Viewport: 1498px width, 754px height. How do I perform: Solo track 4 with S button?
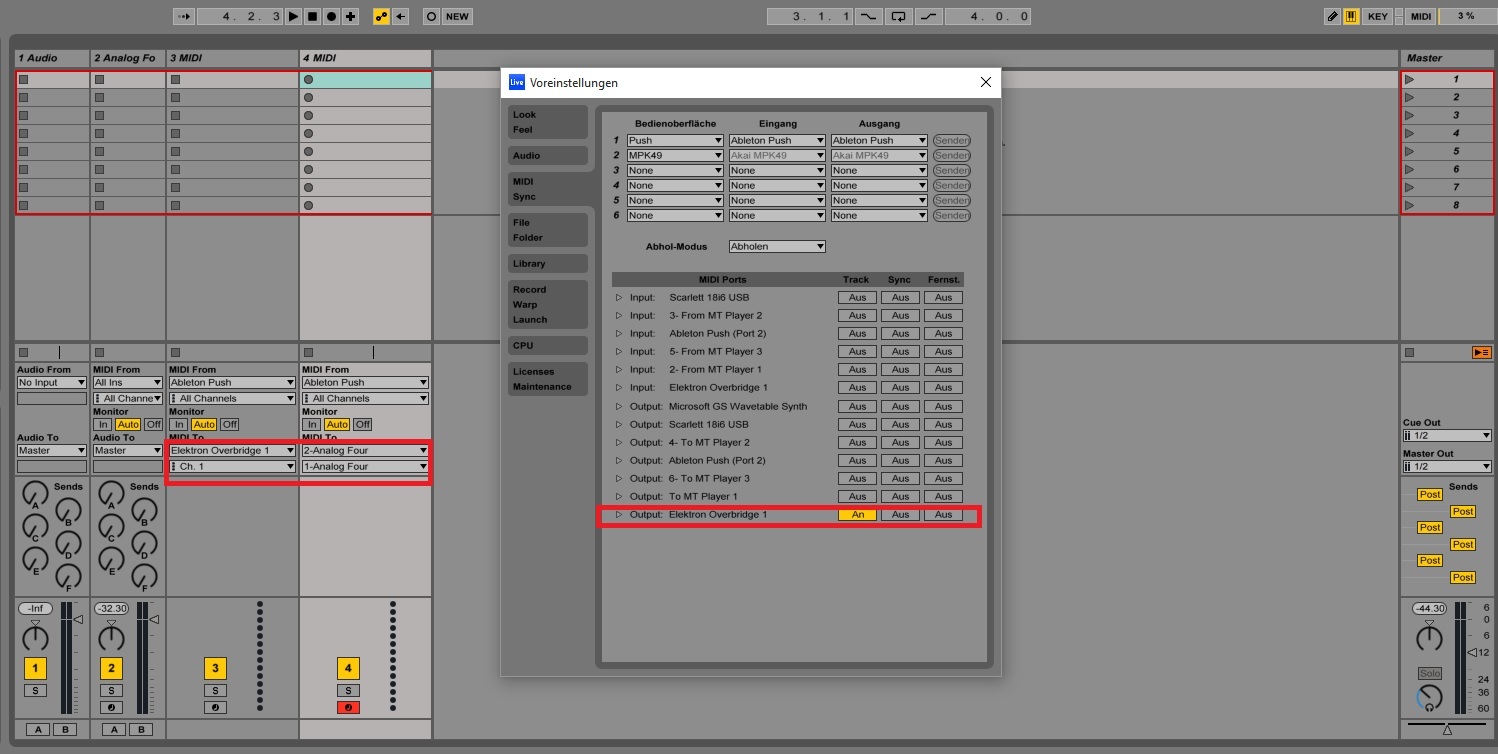tap(348, 690)
